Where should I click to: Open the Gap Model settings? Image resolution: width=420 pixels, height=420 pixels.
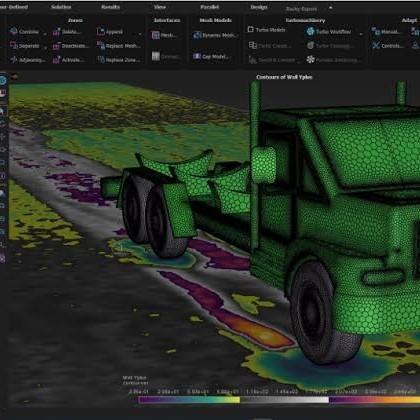[211, 57]
